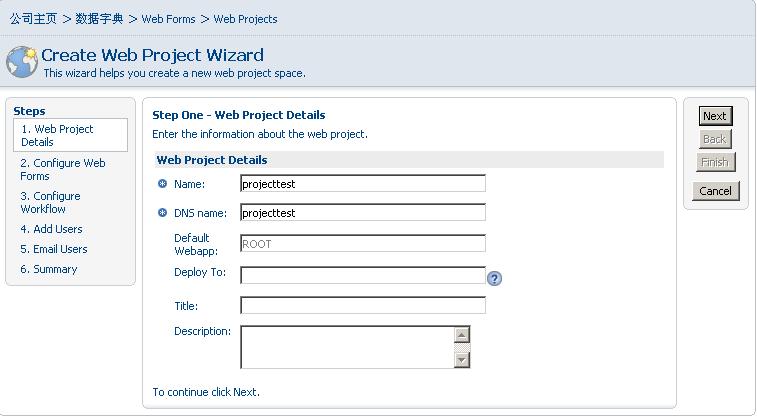Select step 6 Summary
Screen dimensions: 757x419
[49, 269]
